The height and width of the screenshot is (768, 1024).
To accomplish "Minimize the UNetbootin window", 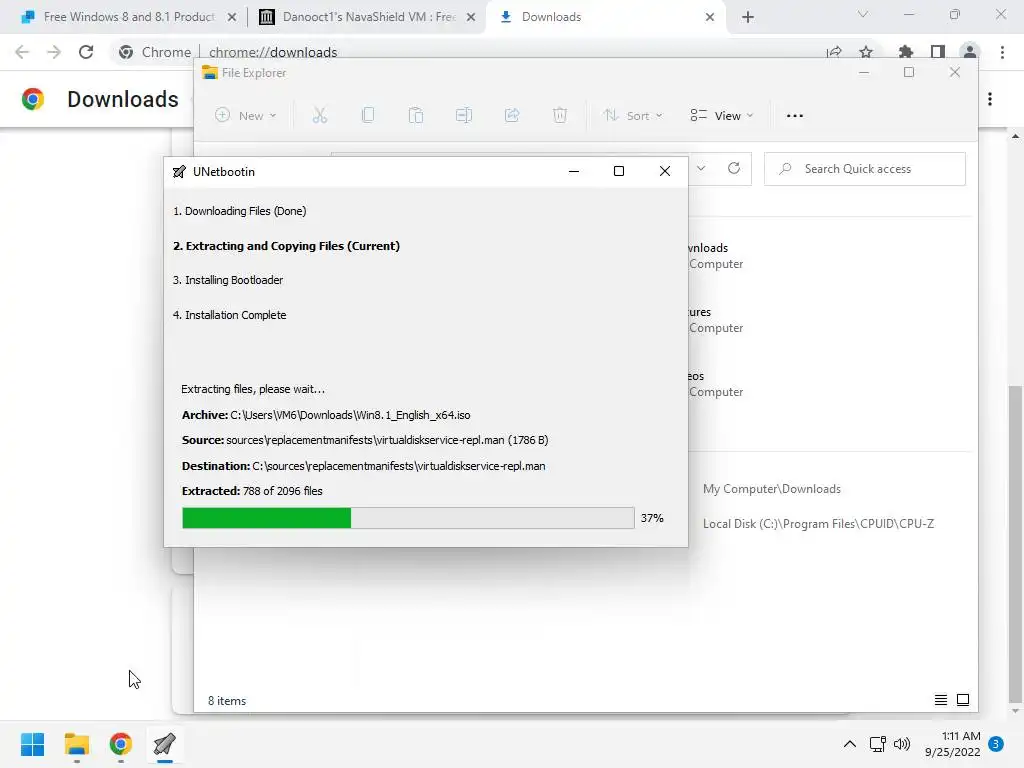I will point(574,171).
